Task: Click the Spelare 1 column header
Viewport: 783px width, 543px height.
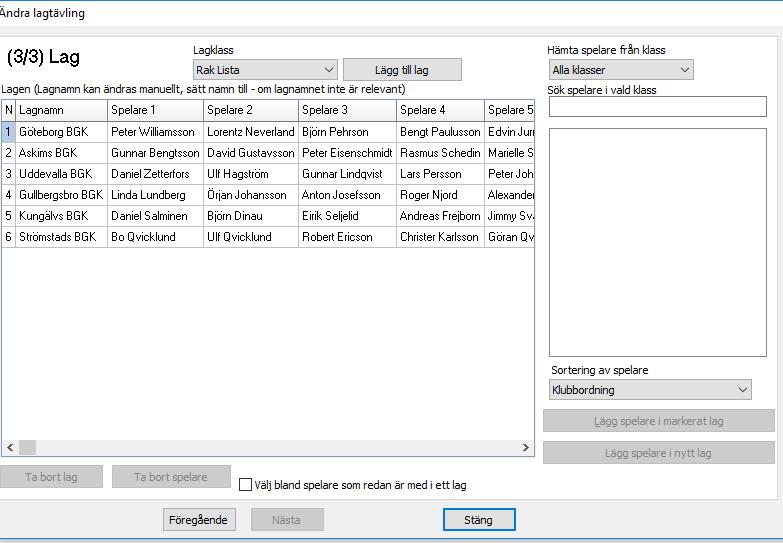Action: (x=155, y=110)
